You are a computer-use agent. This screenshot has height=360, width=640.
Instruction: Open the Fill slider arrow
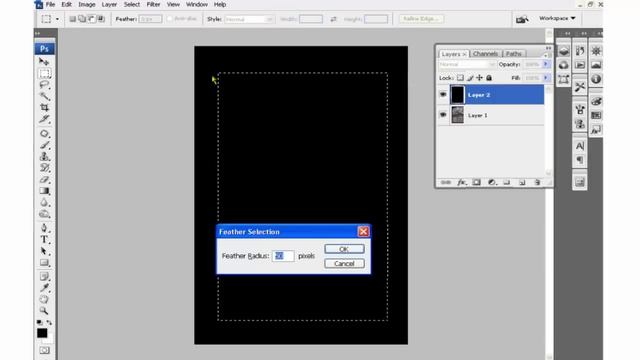click(x=546, y=78)
